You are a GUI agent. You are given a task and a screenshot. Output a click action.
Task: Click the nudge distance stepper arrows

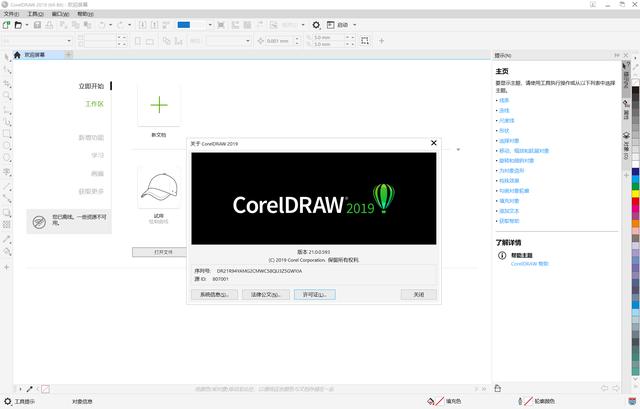297,41
